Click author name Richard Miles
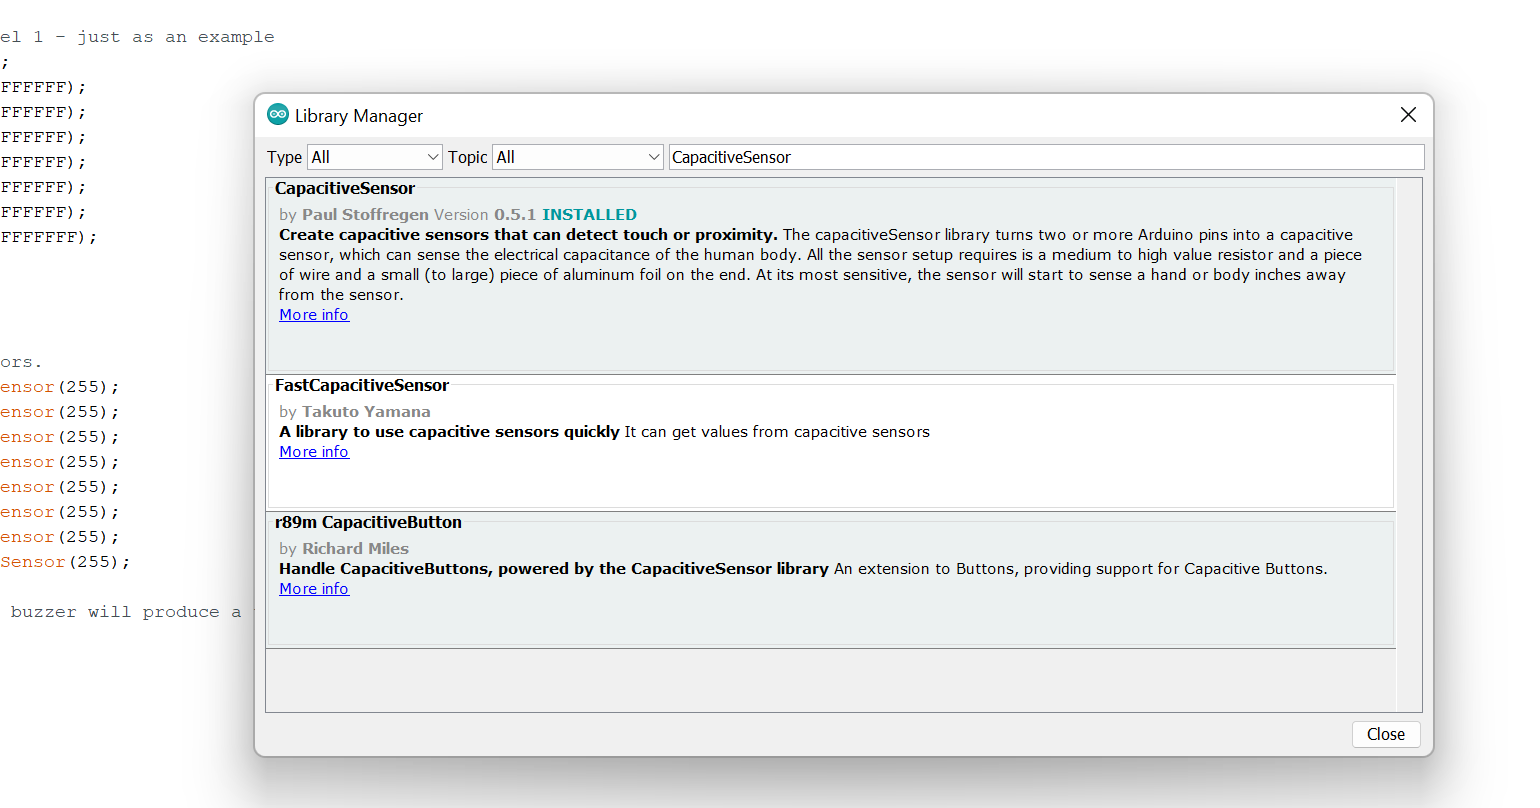The width and height of the screenshot is (1540, 808). pyautogui.click(x=355, y=549)
